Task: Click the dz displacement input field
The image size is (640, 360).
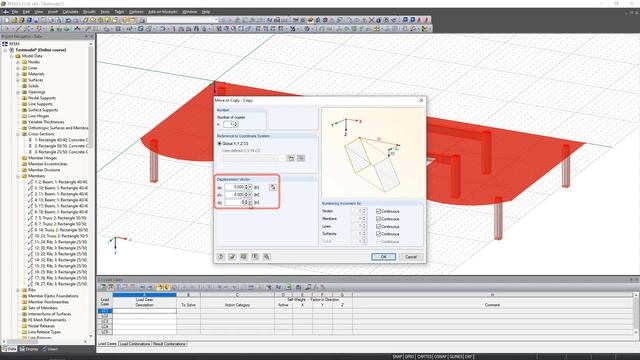Action: tap(236, 202)
